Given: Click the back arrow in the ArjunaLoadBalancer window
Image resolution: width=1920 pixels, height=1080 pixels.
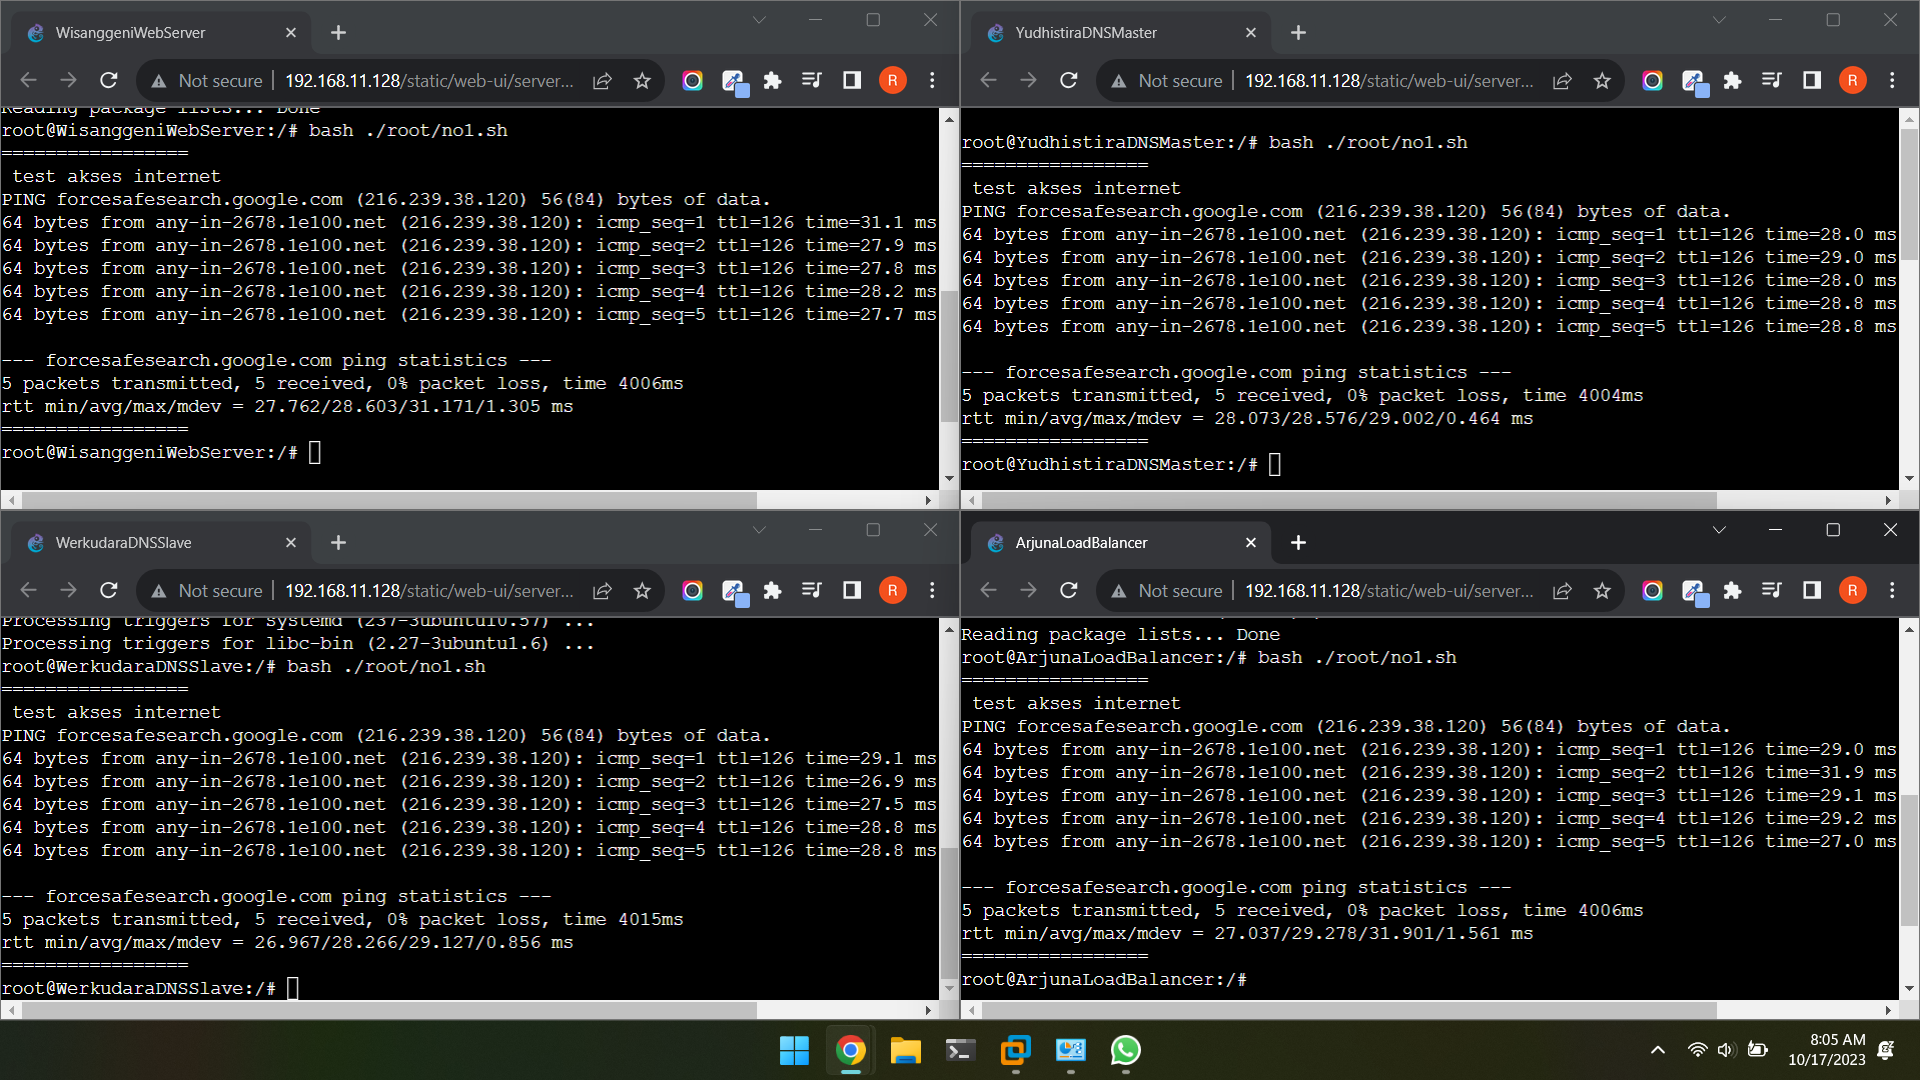Looking at the screenshot, I should point(988,590).
